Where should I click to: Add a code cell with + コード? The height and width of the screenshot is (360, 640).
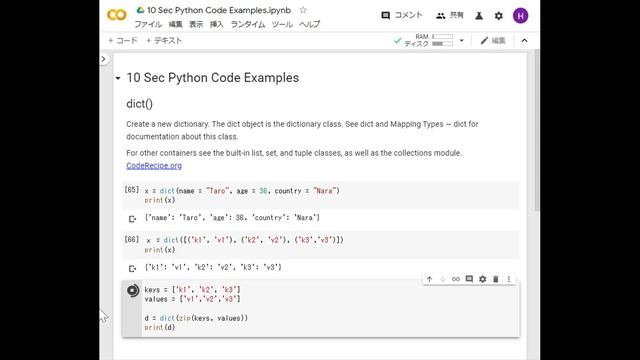(x=122, y=40)
